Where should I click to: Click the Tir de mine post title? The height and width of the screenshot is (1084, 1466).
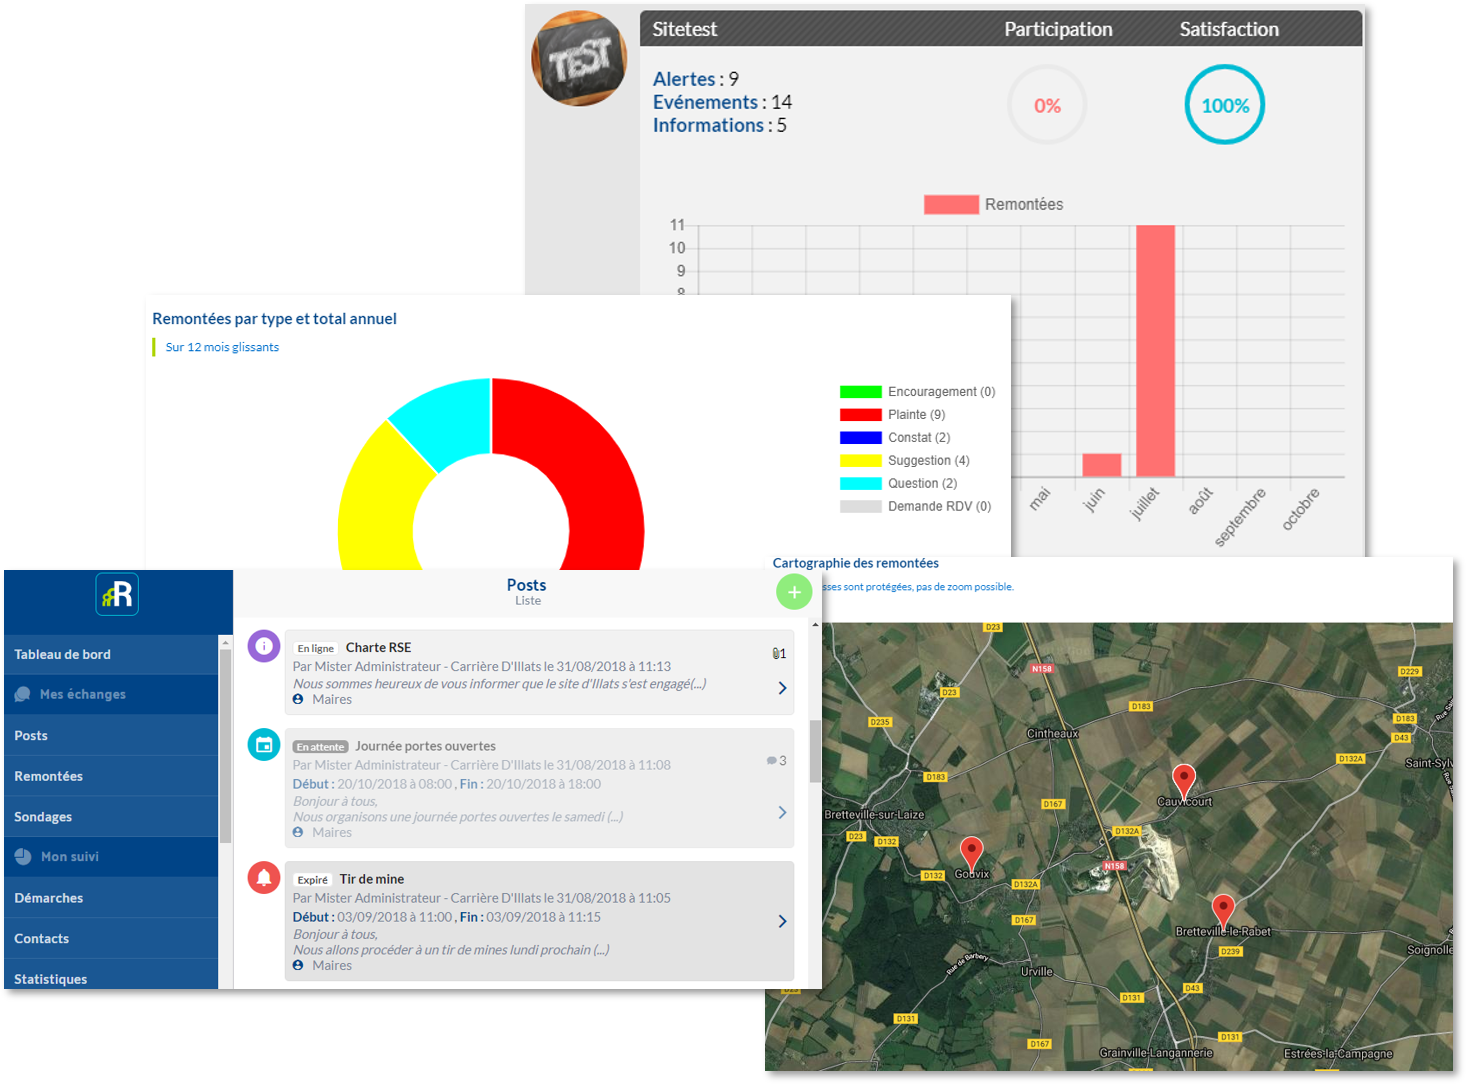click(371, 879)
